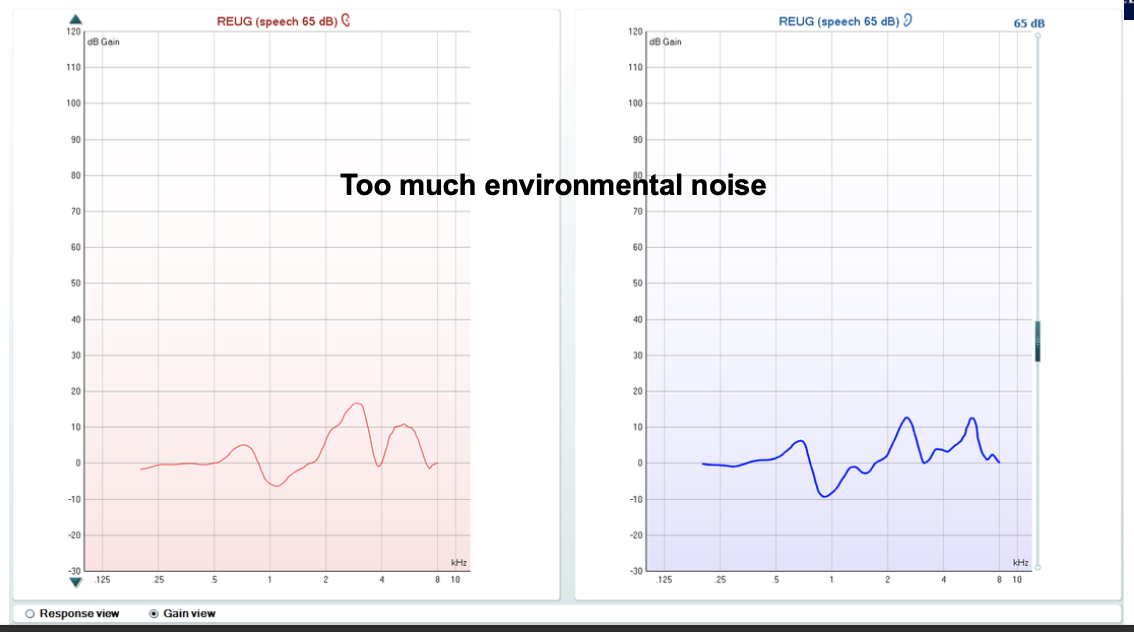
Task: Select the Gain view radio button
Action: (x=153, y=613)
